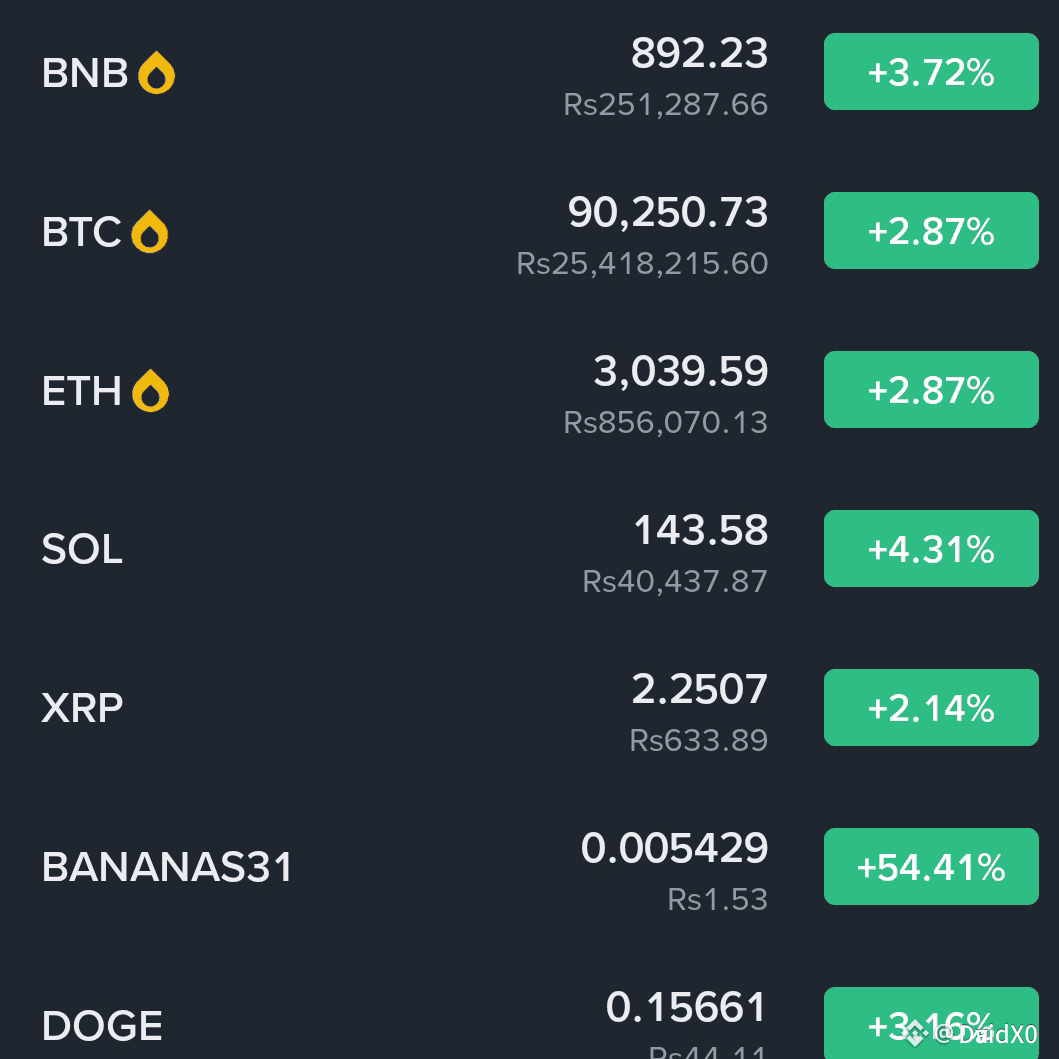Screen dimensions: 1059x1059
Task: Tap the flame icon next to BTC
Action: 149,232
